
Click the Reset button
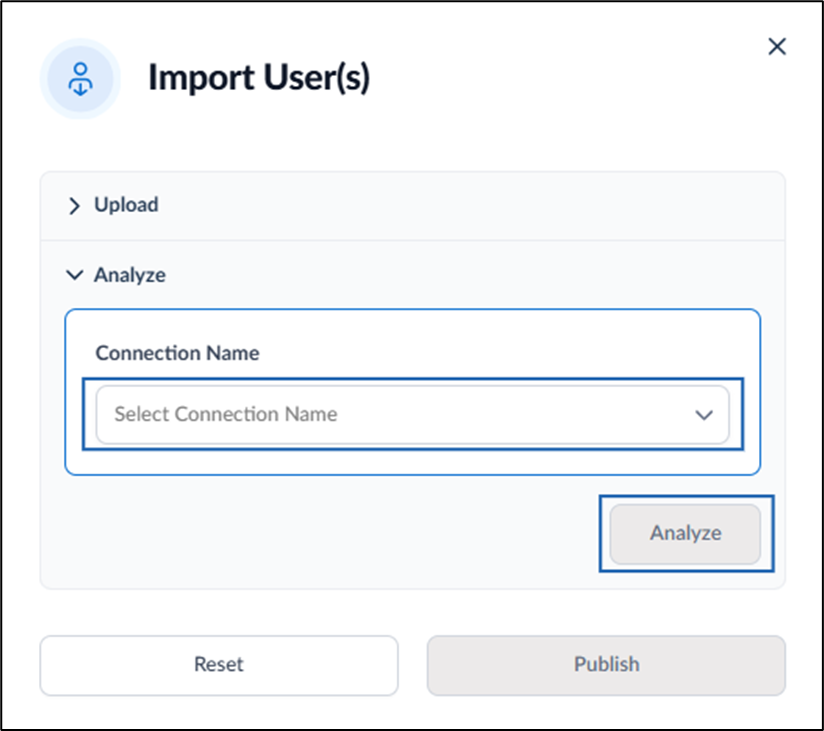click(x=219, y=665)
